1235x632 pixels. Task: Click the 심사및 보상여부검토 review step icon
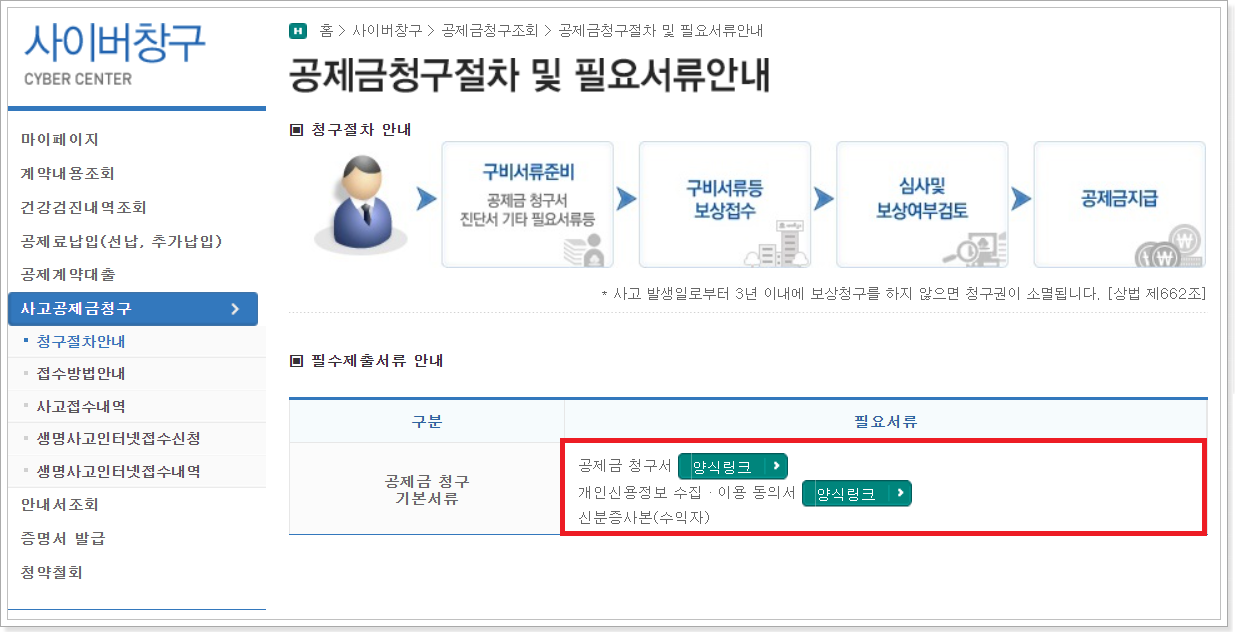click(921, 203)
